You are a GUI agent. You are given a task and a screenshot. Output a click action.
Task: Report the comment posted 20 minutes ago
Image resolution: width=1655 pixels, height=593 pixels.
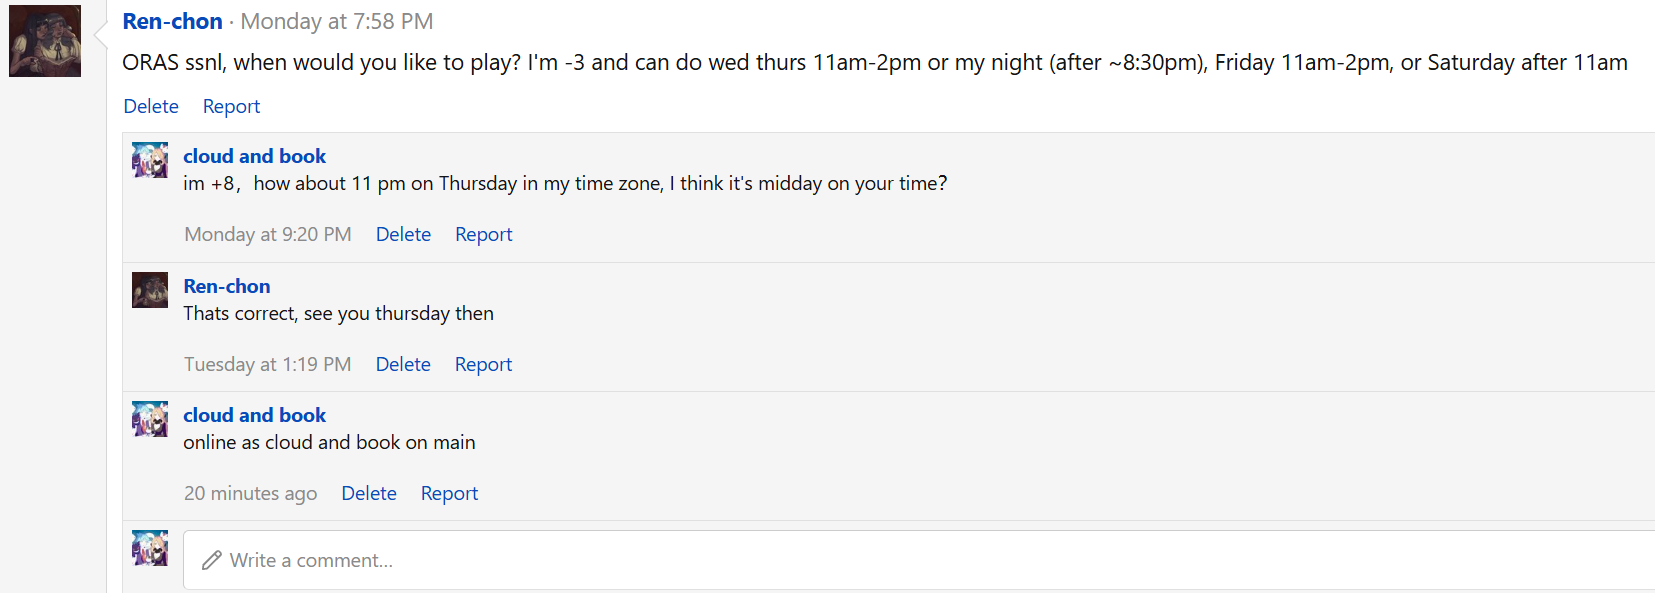[x=449, y=493]
